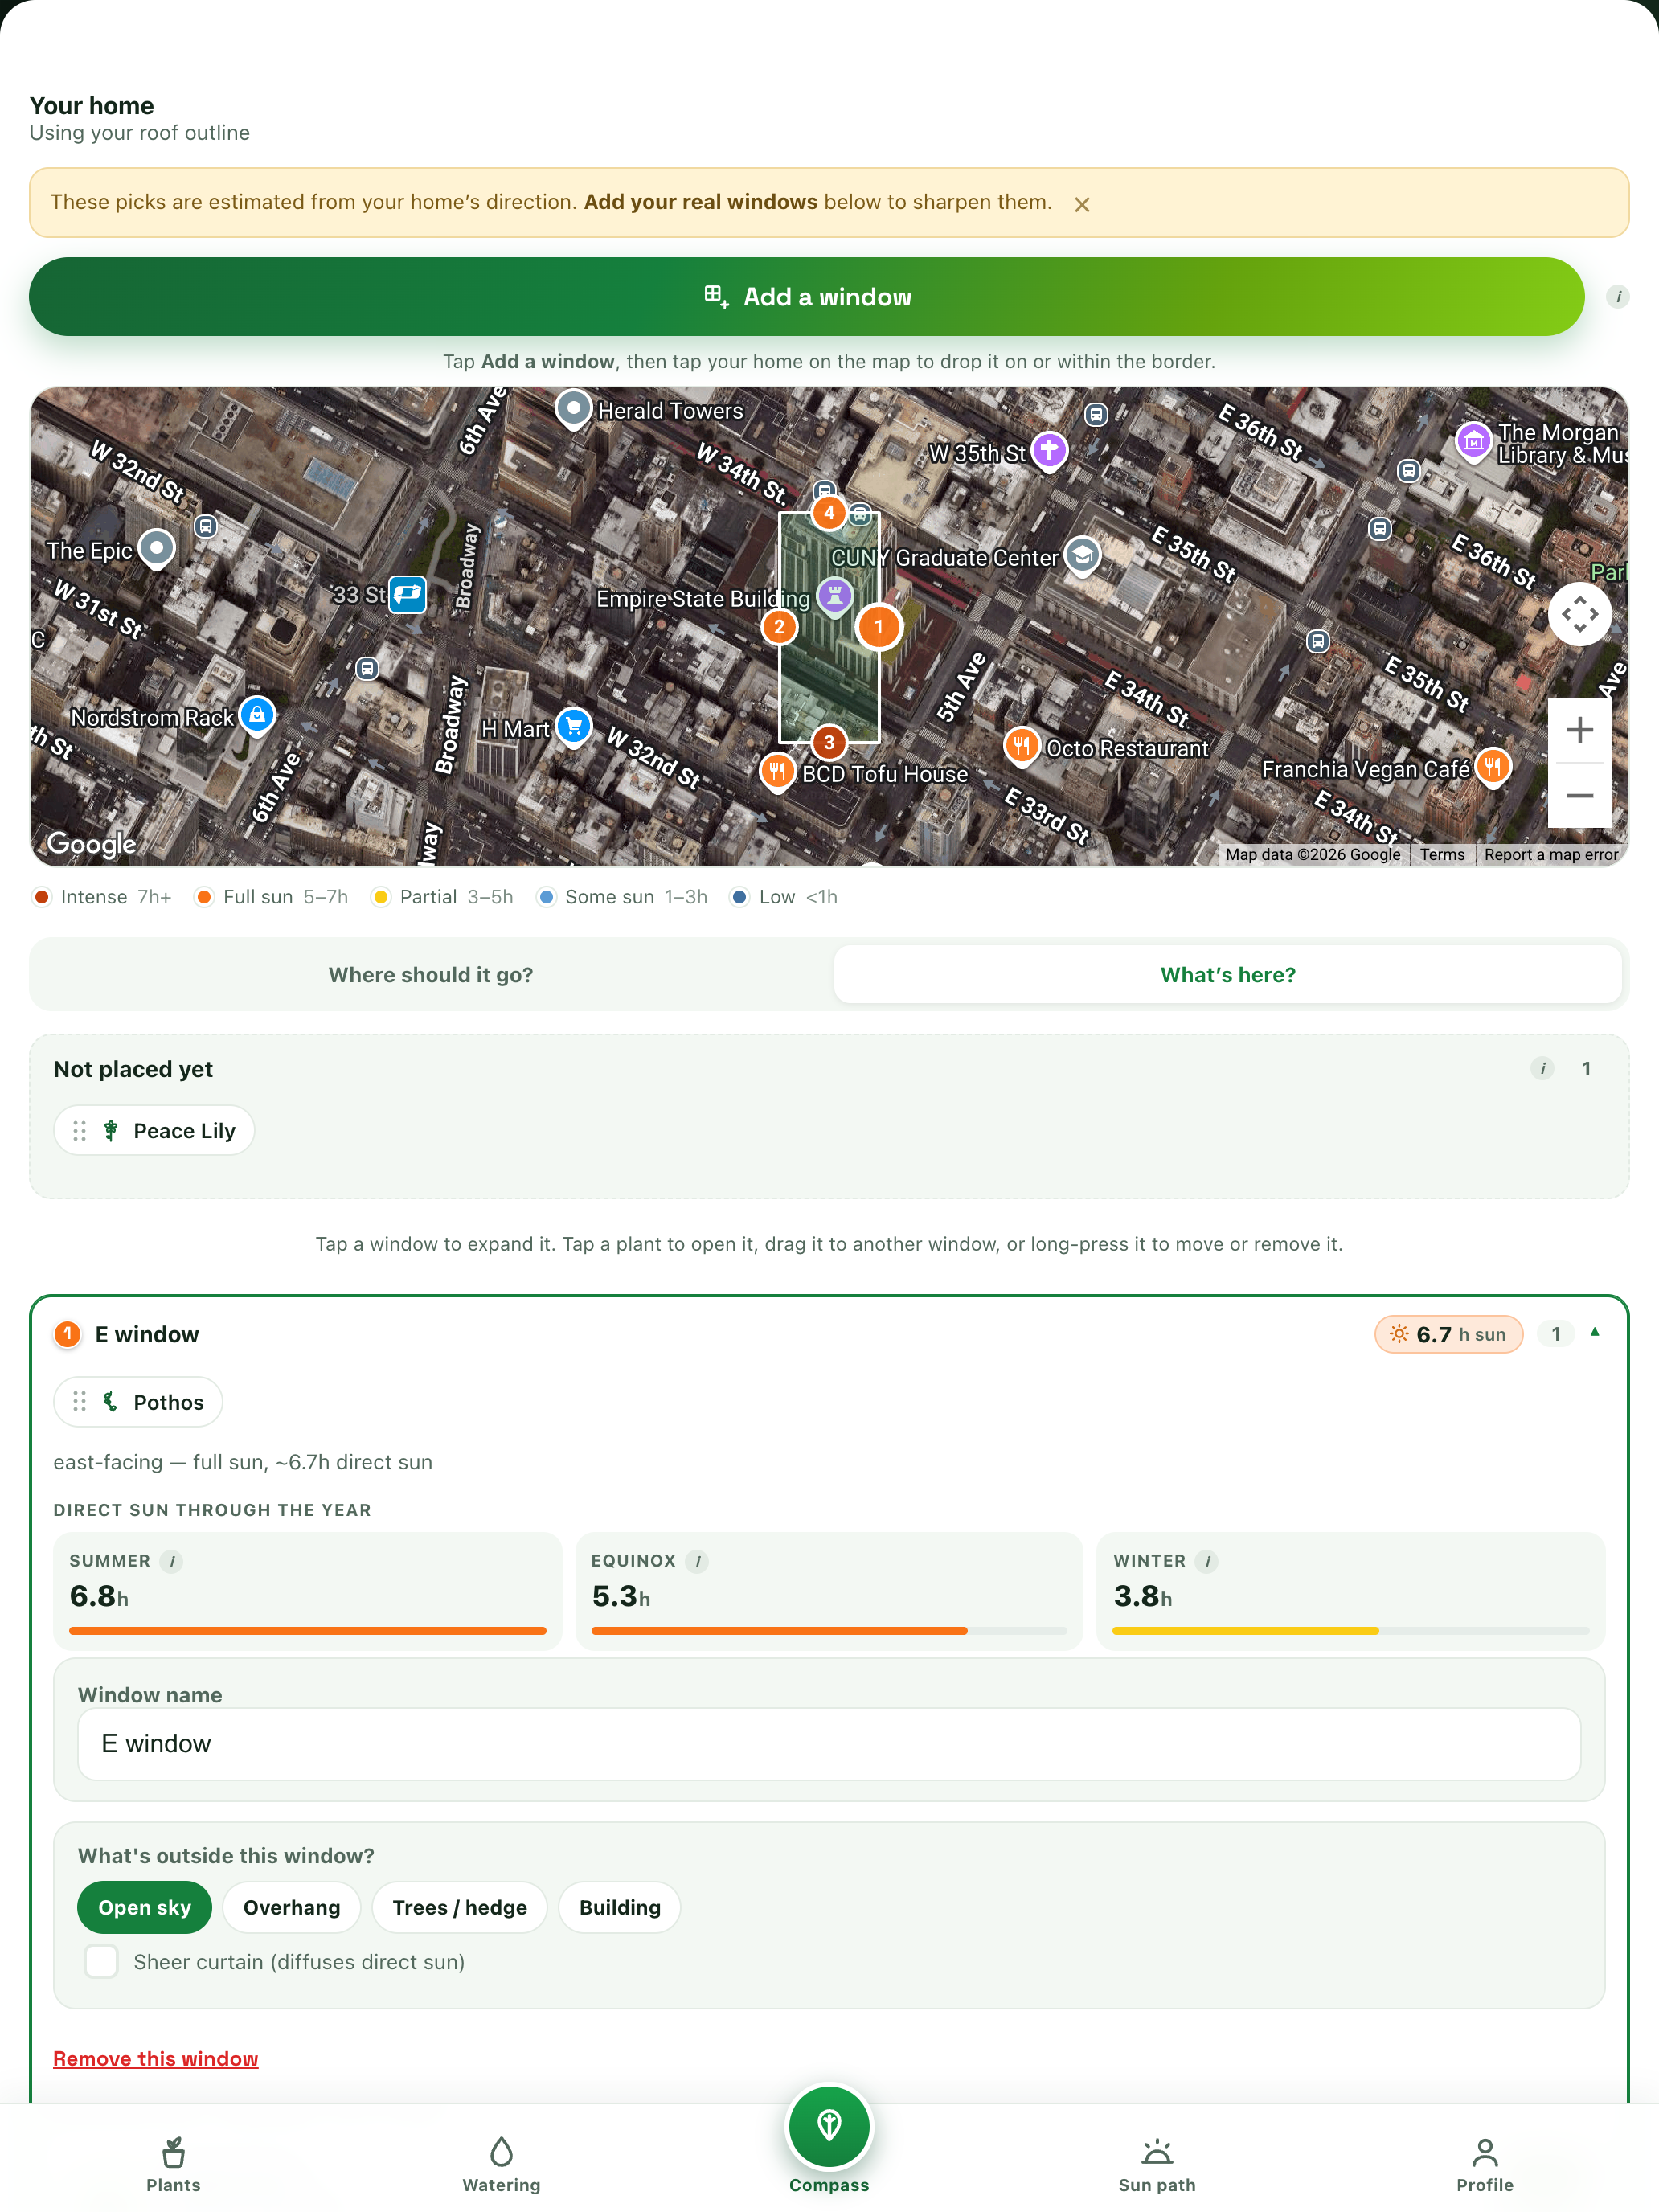This screenshot has width=1659, height=2212.
Task: Select window marker 2 on the map
Action: pyautogui.click(x=779, y=627)
